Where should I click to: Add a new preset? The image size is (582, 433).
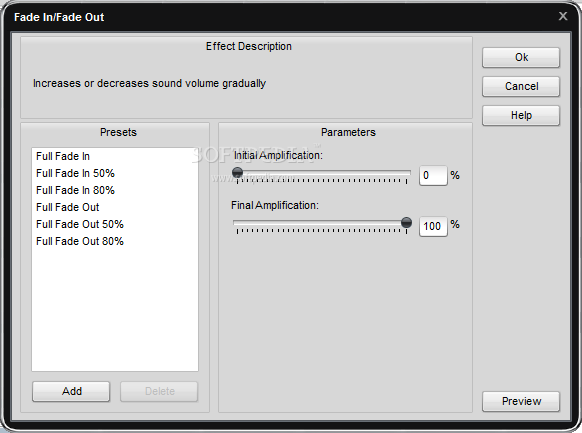tap(71, 391)
